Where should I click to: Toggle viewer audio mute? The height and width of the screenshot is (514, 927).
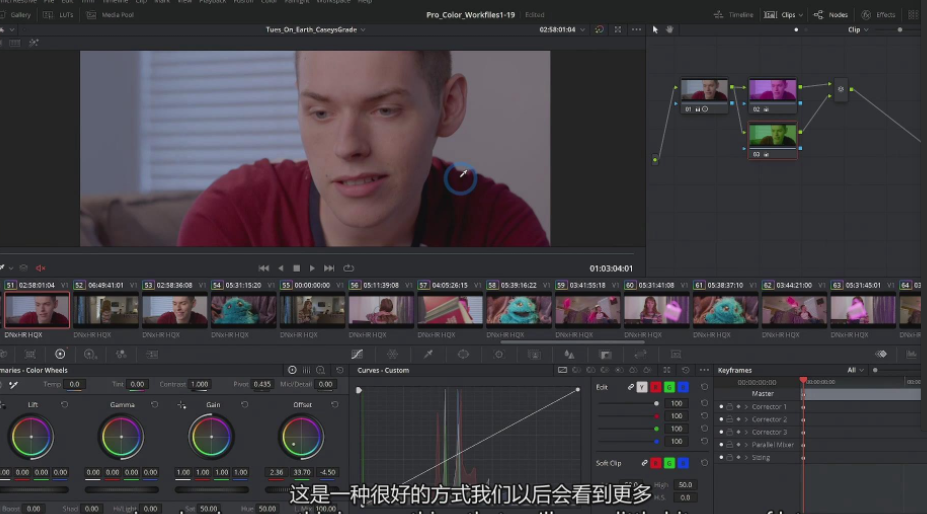point(41,268)
